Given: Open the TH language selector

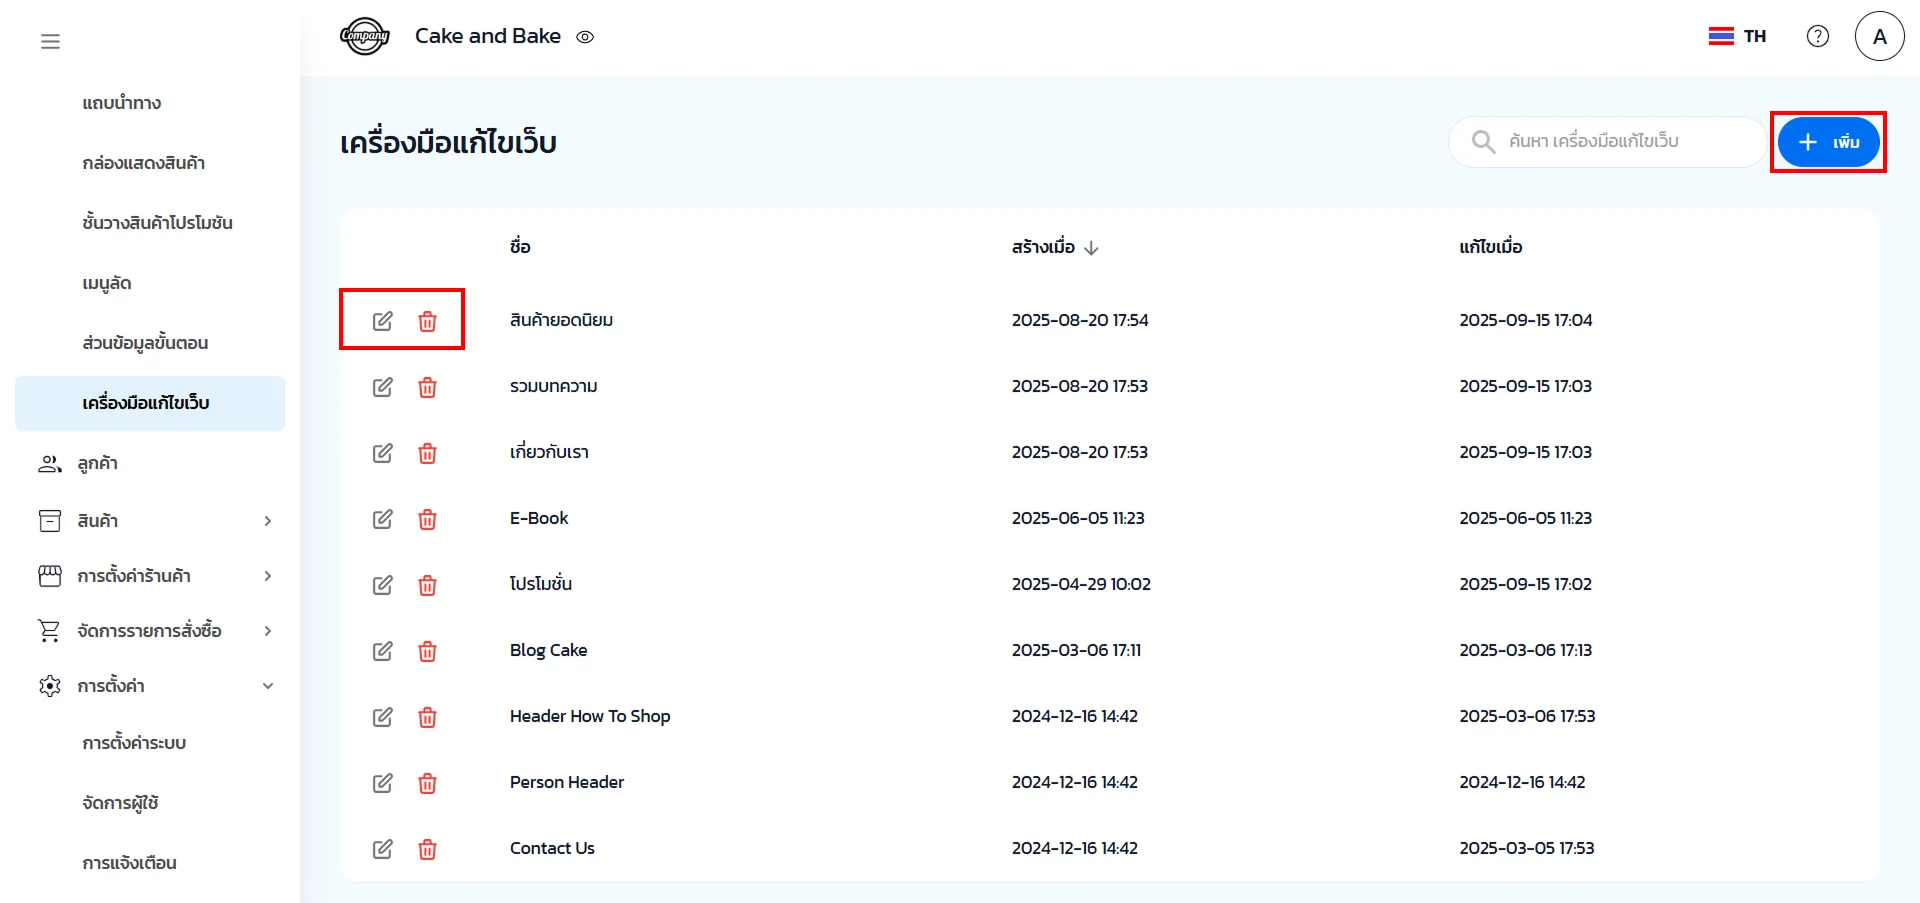Looking at the screenshot, I should click(1737, 36).
